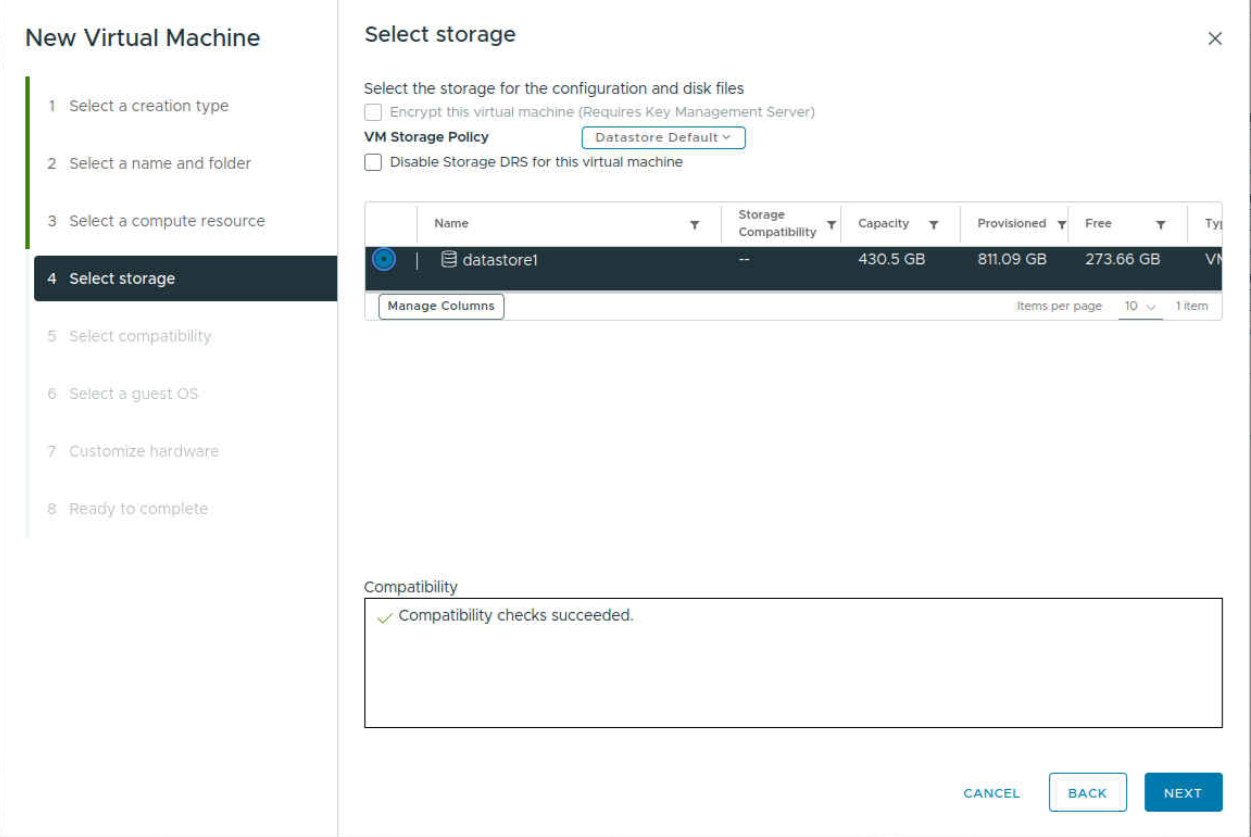Click the BACK button

[1088, 792]
